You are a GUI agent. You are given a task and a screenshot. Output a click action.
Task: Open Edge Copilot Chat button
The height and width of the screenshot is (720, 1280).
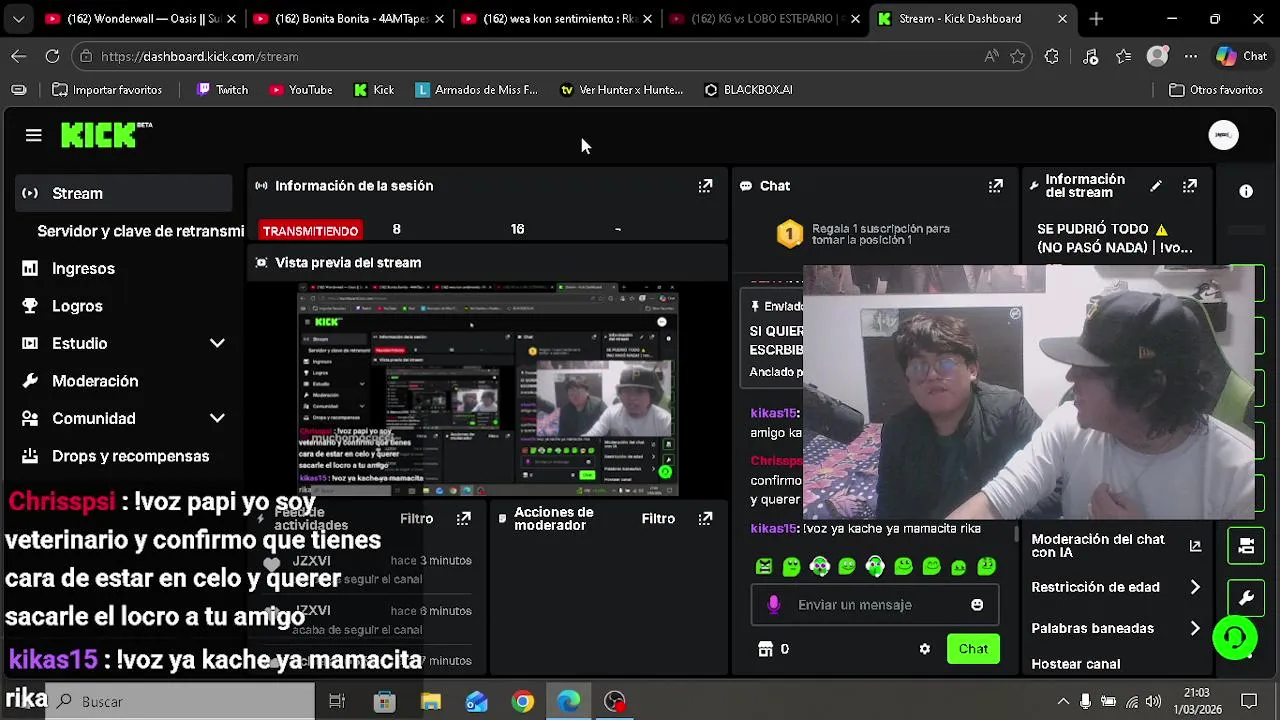coord(1242,57)
